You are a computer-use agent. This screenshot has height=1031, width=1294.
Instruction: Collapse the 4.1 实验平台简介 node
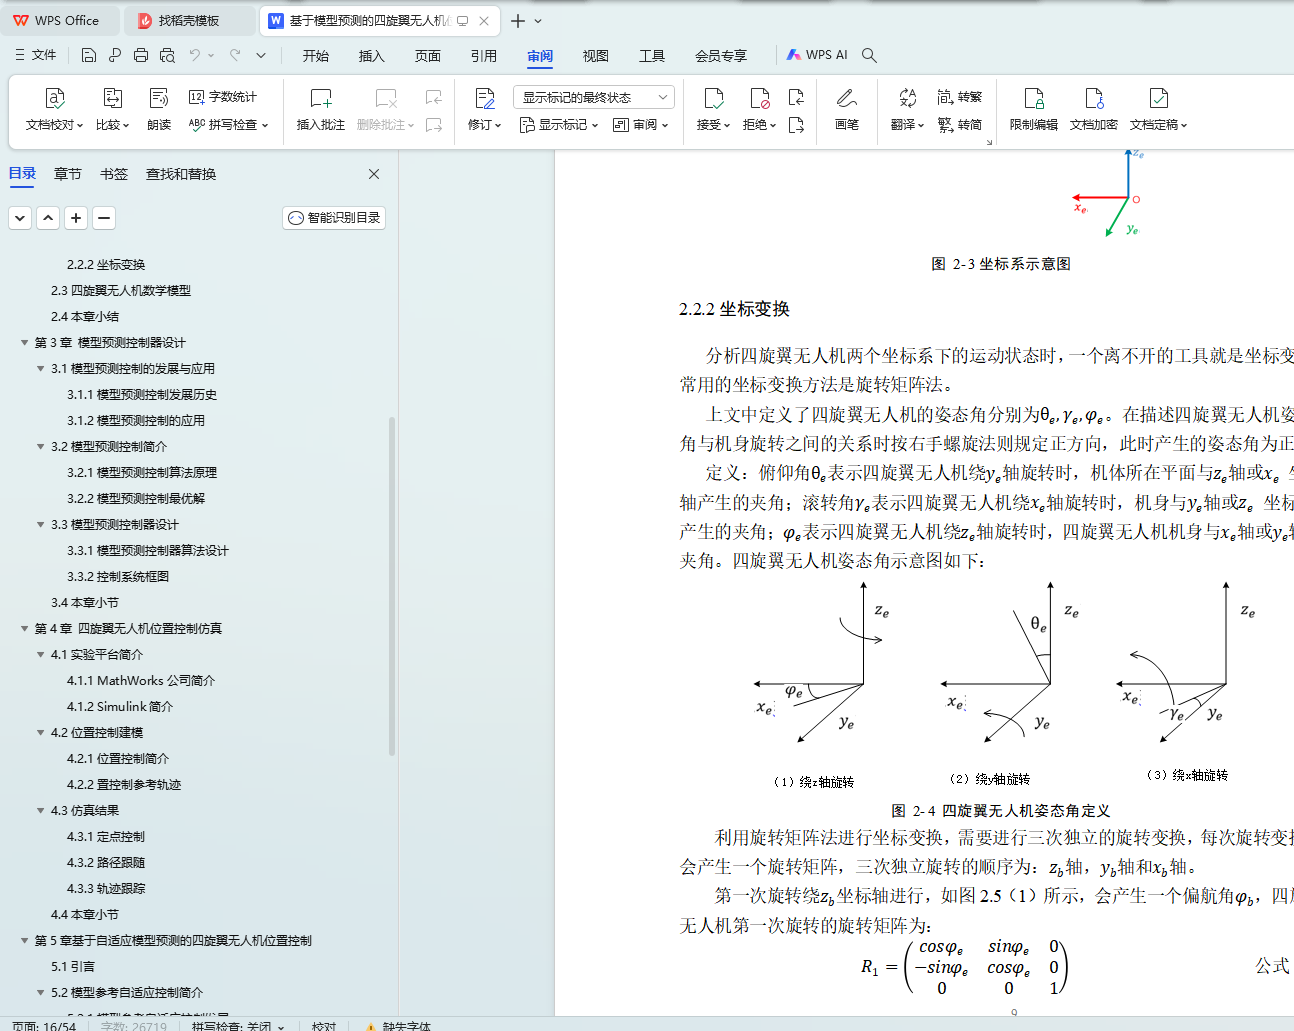click(41, 654)
